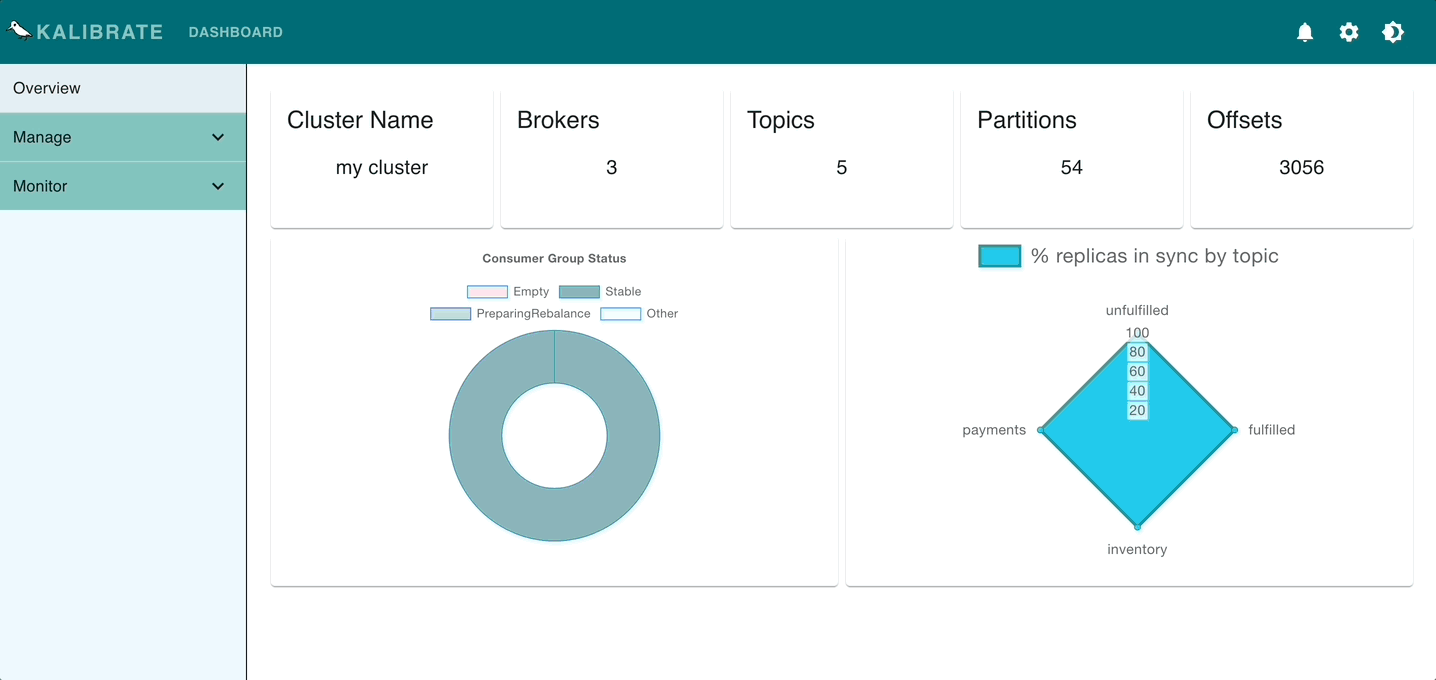
Task: Click the fulfilled radar data point
Action: pyautogui.click(x=1234, y=430)
